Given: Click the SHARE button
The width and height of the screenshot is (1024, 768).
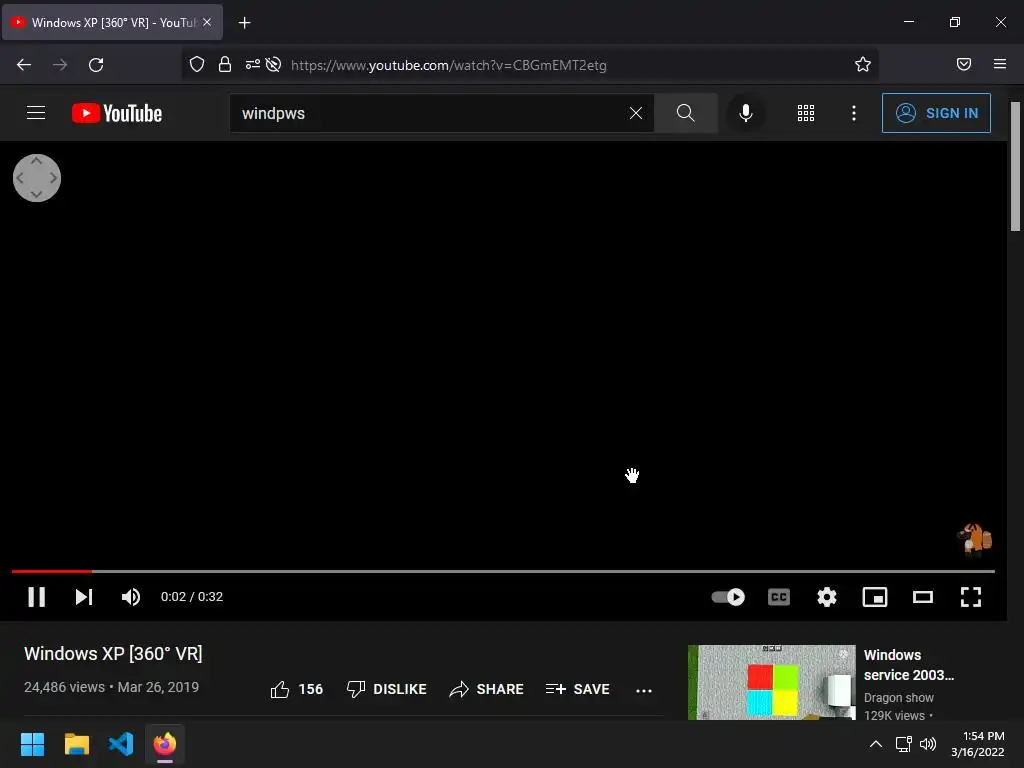Looking at the screenshot, I should (487, 689).
